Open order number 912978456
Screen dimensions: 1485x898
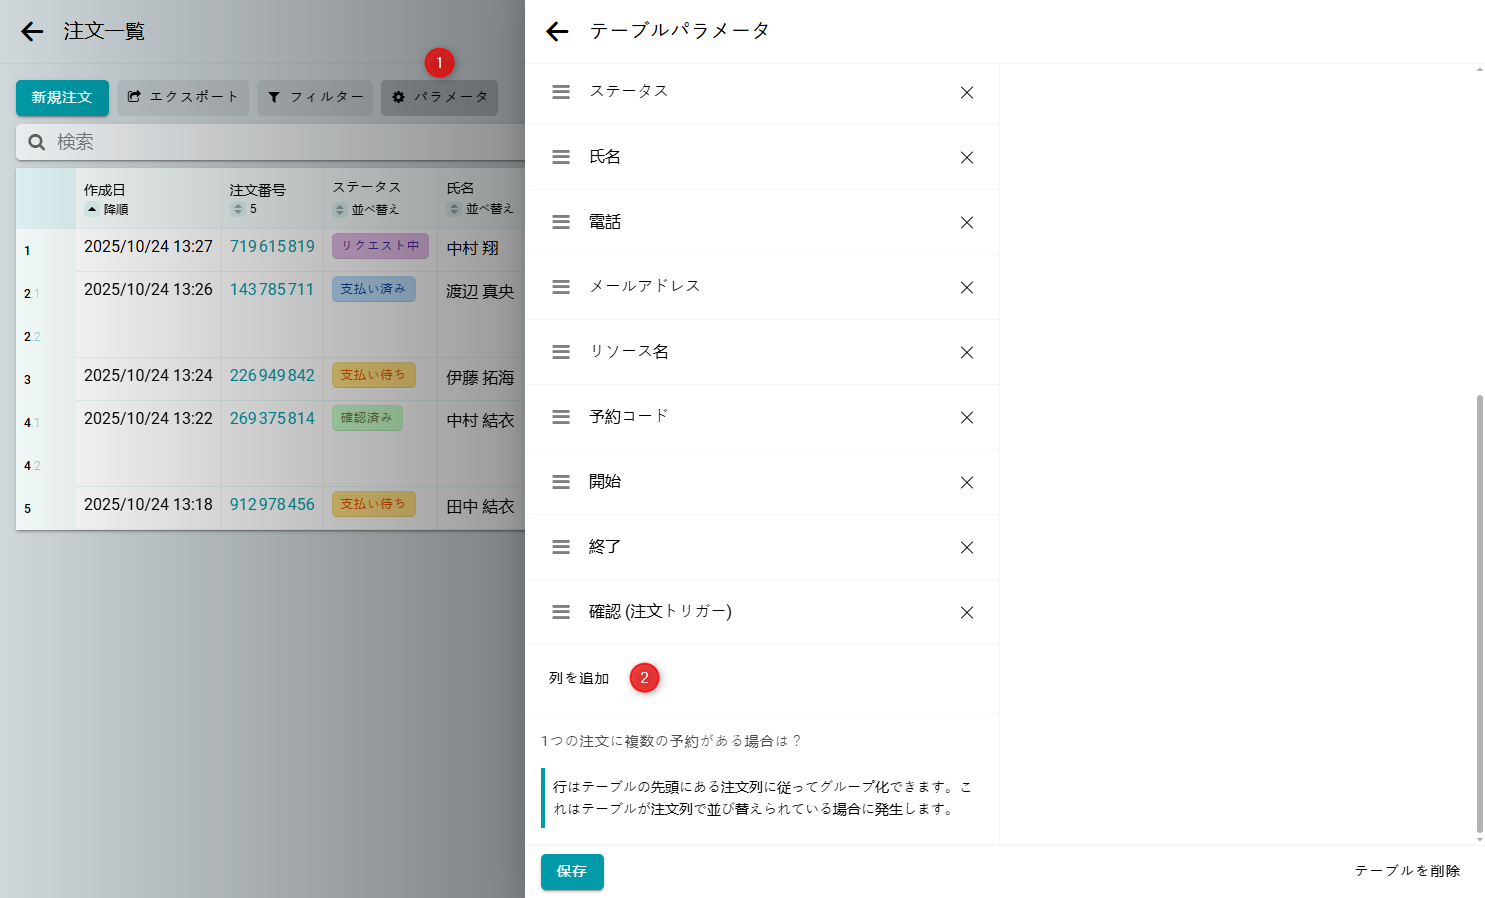click(272, 504)
